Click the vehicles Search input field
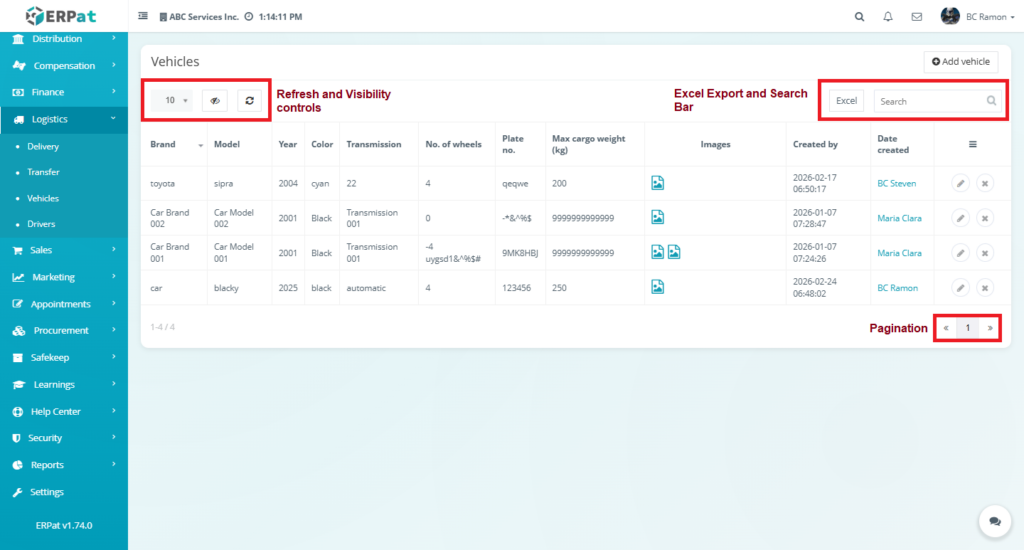1024x550 pixels. pyautogui.click(x=927, y=101)
